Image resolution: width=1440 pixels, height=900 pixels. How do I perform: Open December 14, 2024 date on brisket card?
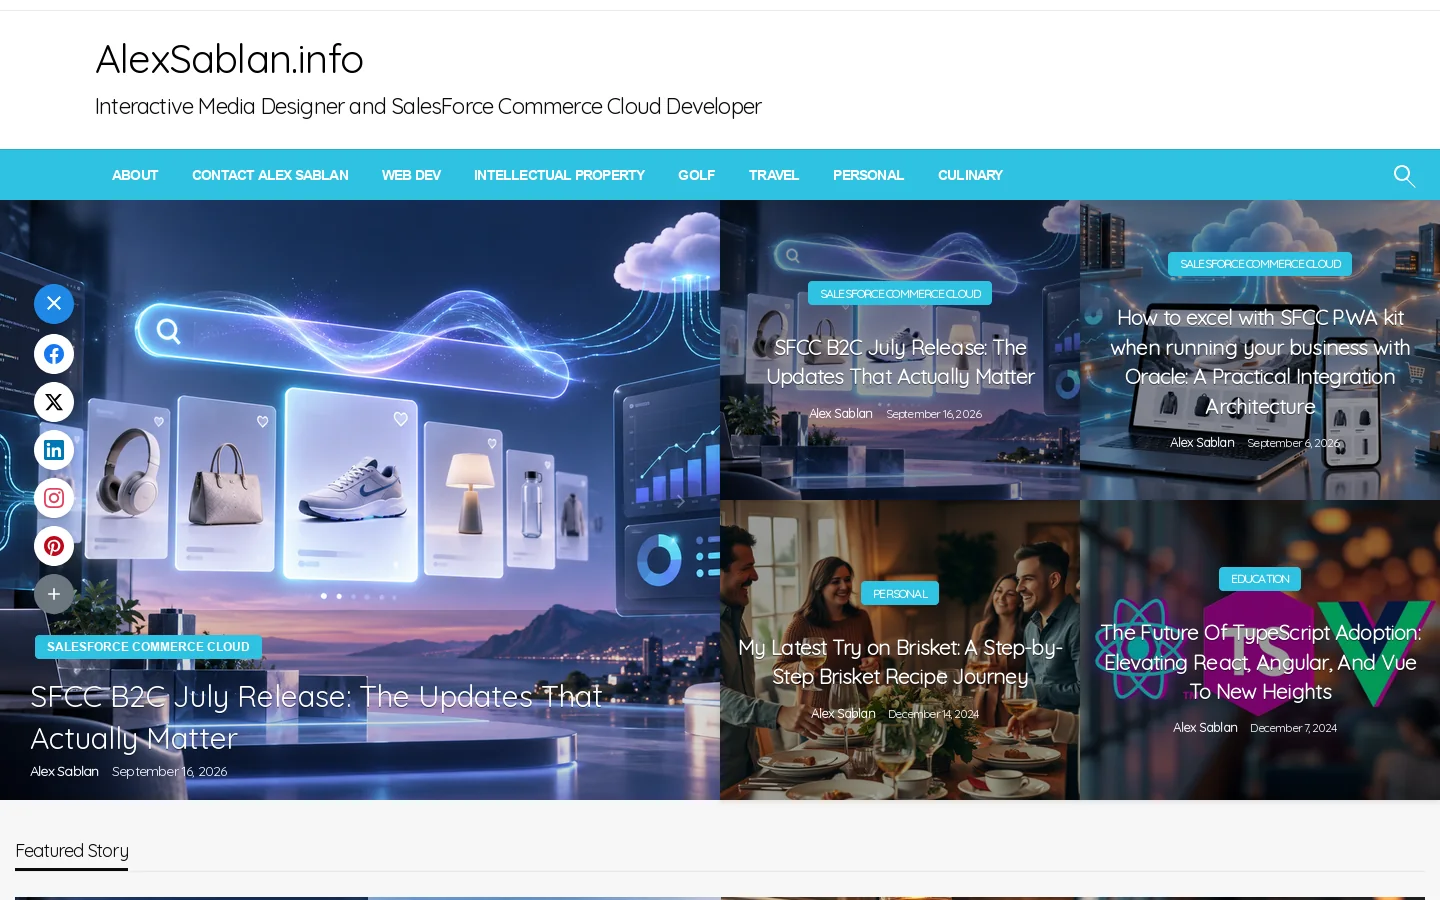coord(933,714)
